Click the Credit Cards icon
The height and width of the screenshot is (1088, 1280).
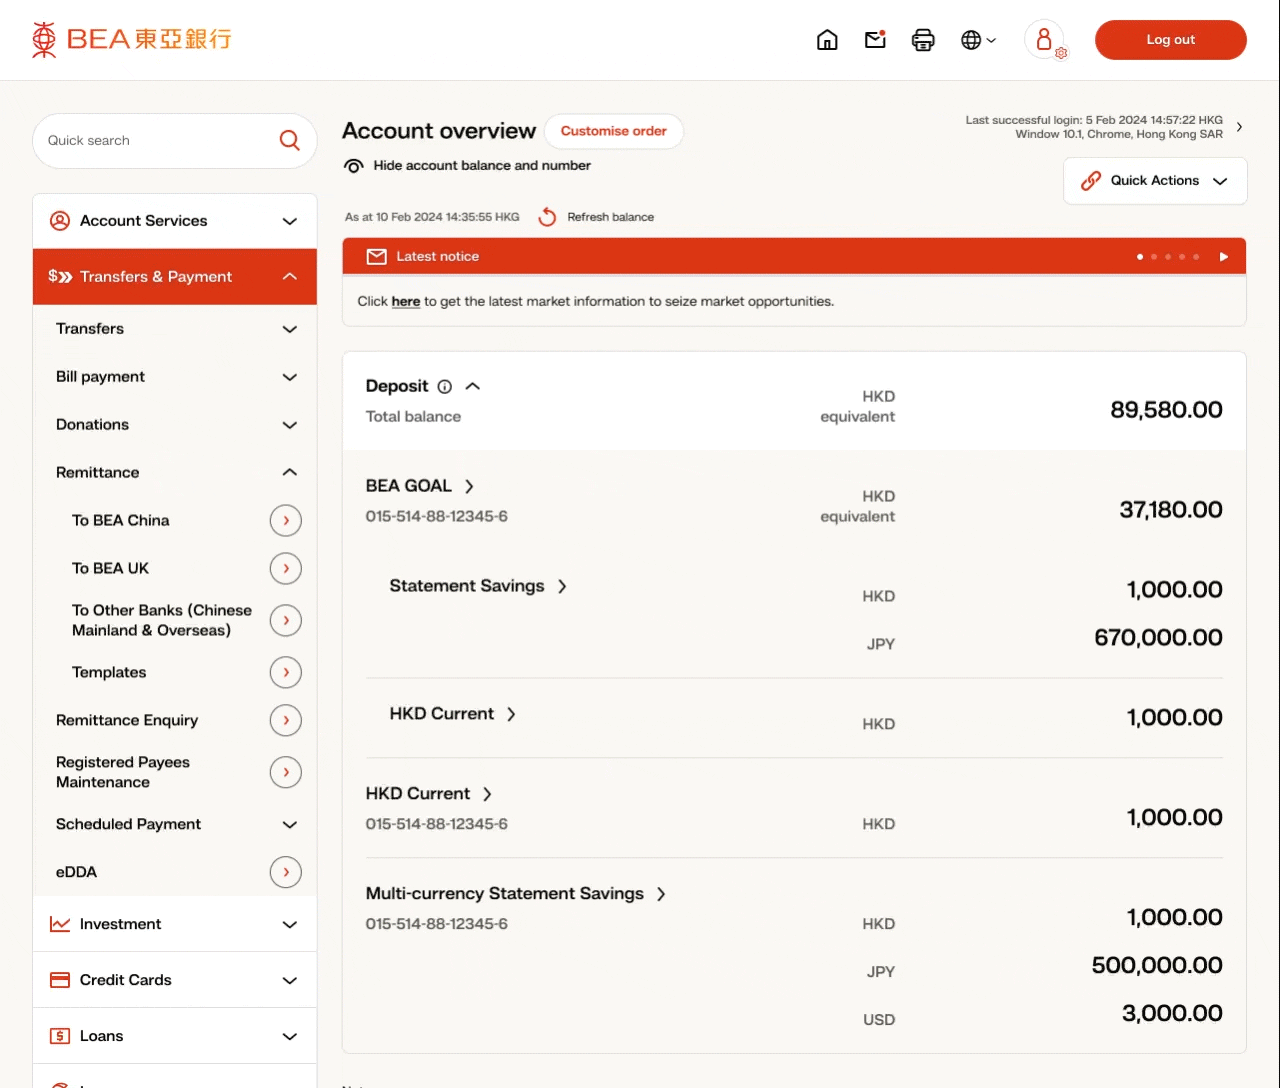click(x=60, y=980)
